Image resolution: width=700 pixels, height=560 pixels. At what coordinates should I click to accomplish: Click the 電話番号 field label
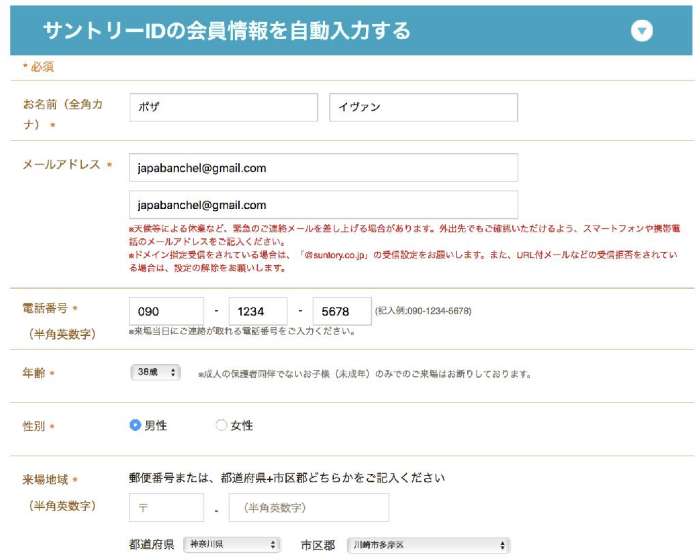tap(45, 309)
